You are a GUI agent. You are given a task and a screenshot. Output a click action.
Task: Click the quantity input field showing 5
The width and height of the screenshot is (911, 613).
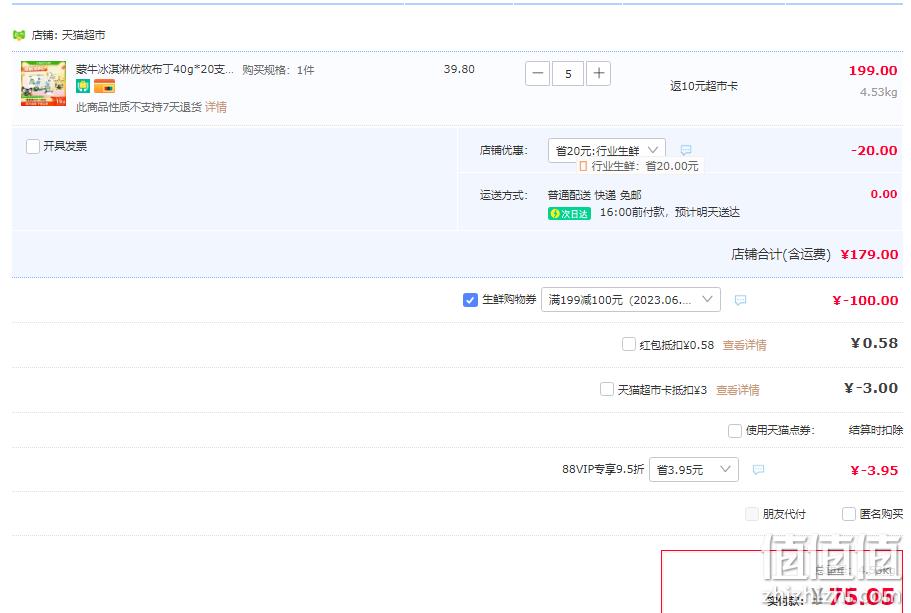pos(568,74)
